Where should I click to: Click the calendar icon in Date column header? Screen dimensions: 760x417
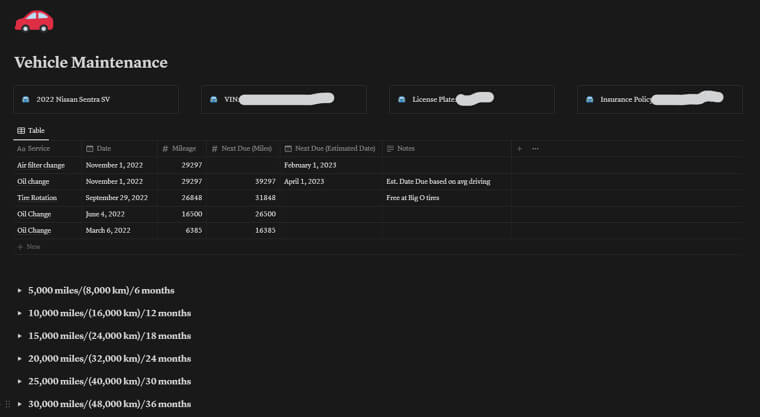pyautogui.click(x=90, y=148)
